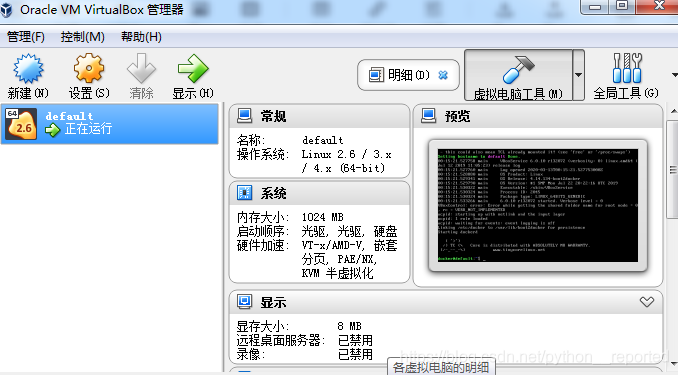
Task: Click the '显存大小:' label
Action: (262, 326)
